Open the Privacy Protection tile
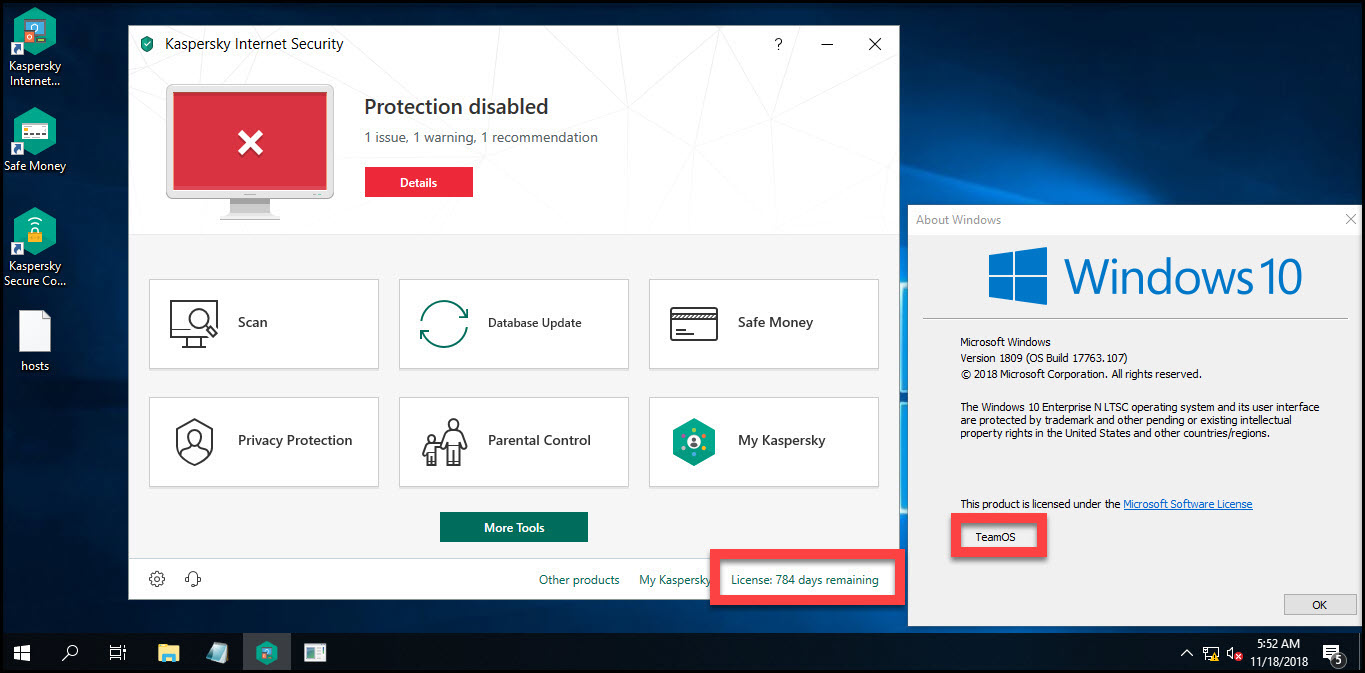Screen dimensions: 1365x673 [x=264, y=442]
